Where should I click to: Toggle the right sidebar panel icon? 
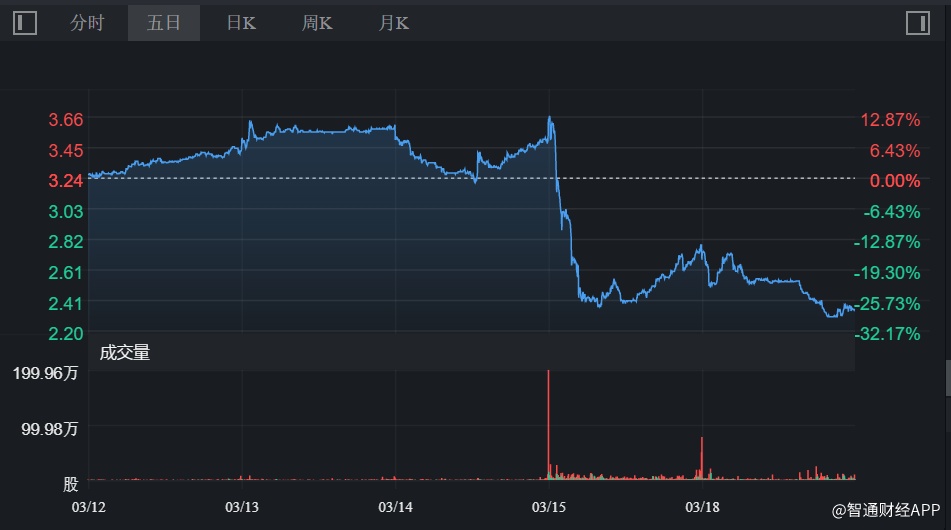(918, 23)
